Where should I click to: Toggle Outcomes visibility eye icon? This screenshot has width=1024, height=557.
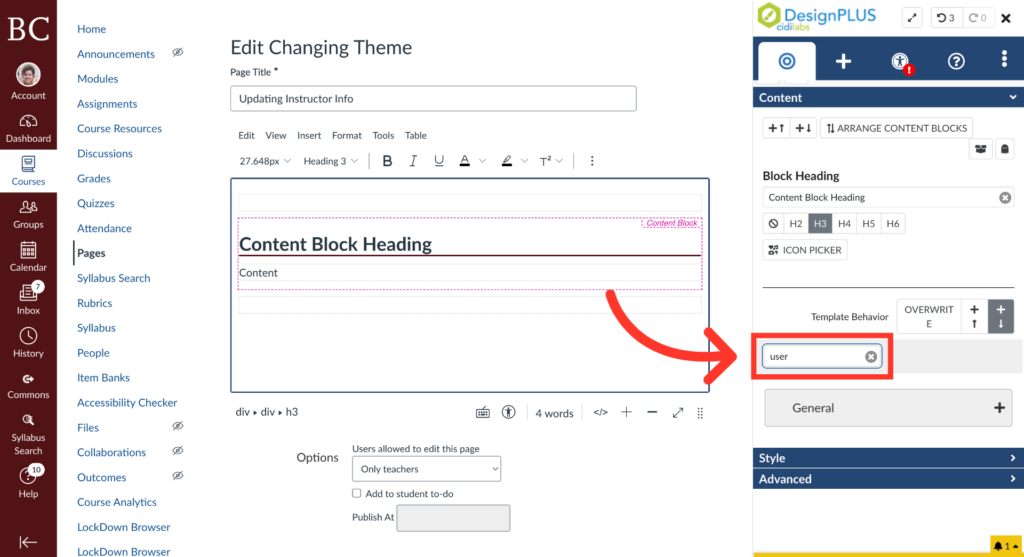(x=178, y=476)
